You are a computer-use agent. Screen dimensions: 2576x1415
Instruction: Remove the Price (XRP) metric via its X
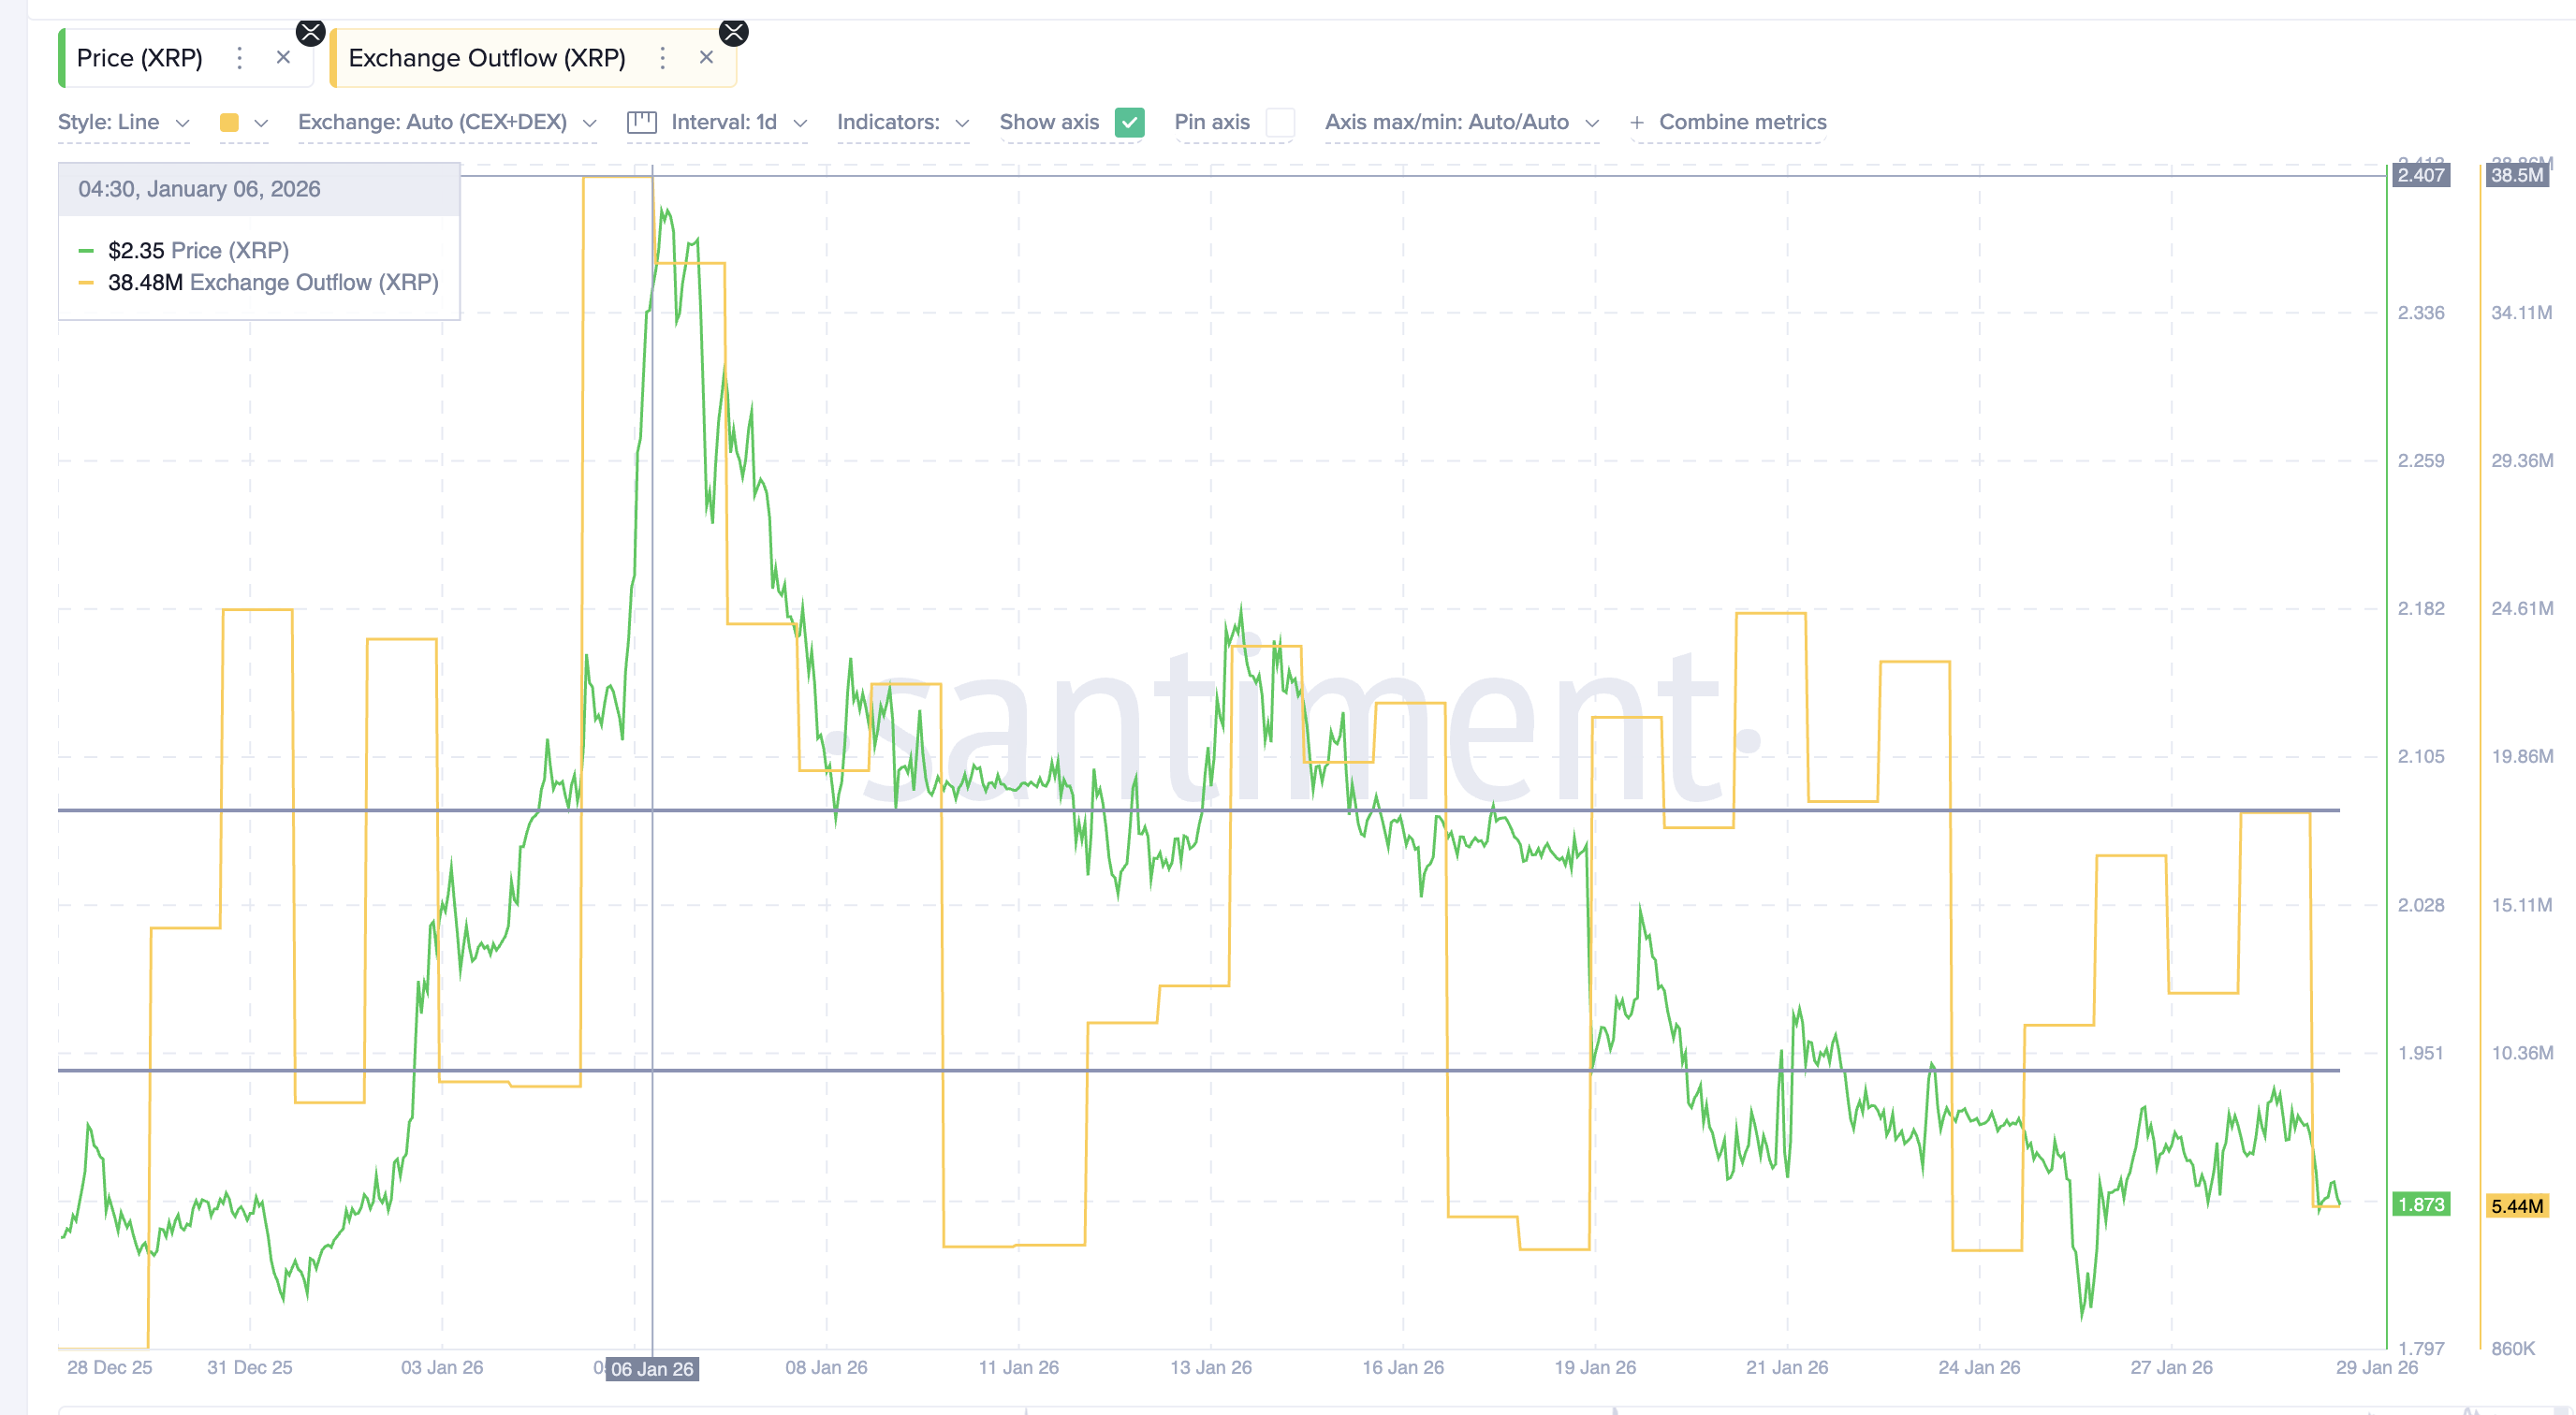(283, 57)
